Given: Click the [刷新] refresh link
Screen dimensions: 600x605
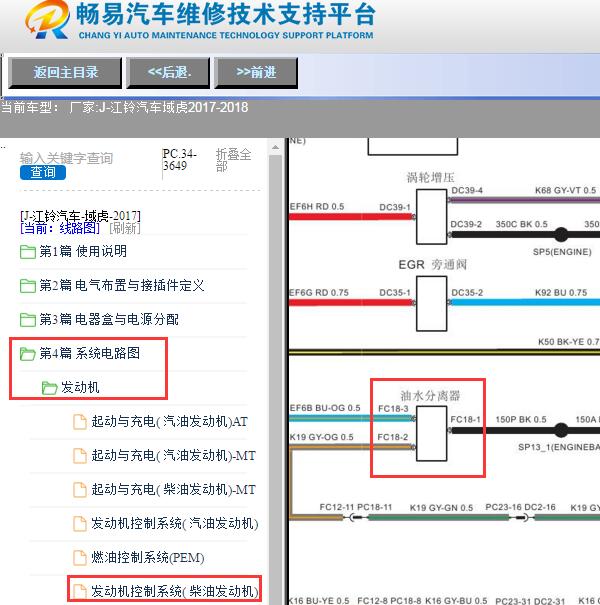Looking at the screenshot, I should point(125,228).
